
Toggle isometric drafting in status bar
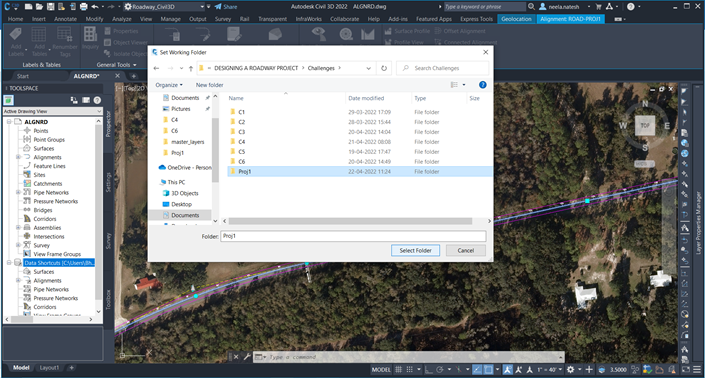[x=459, y=369]
